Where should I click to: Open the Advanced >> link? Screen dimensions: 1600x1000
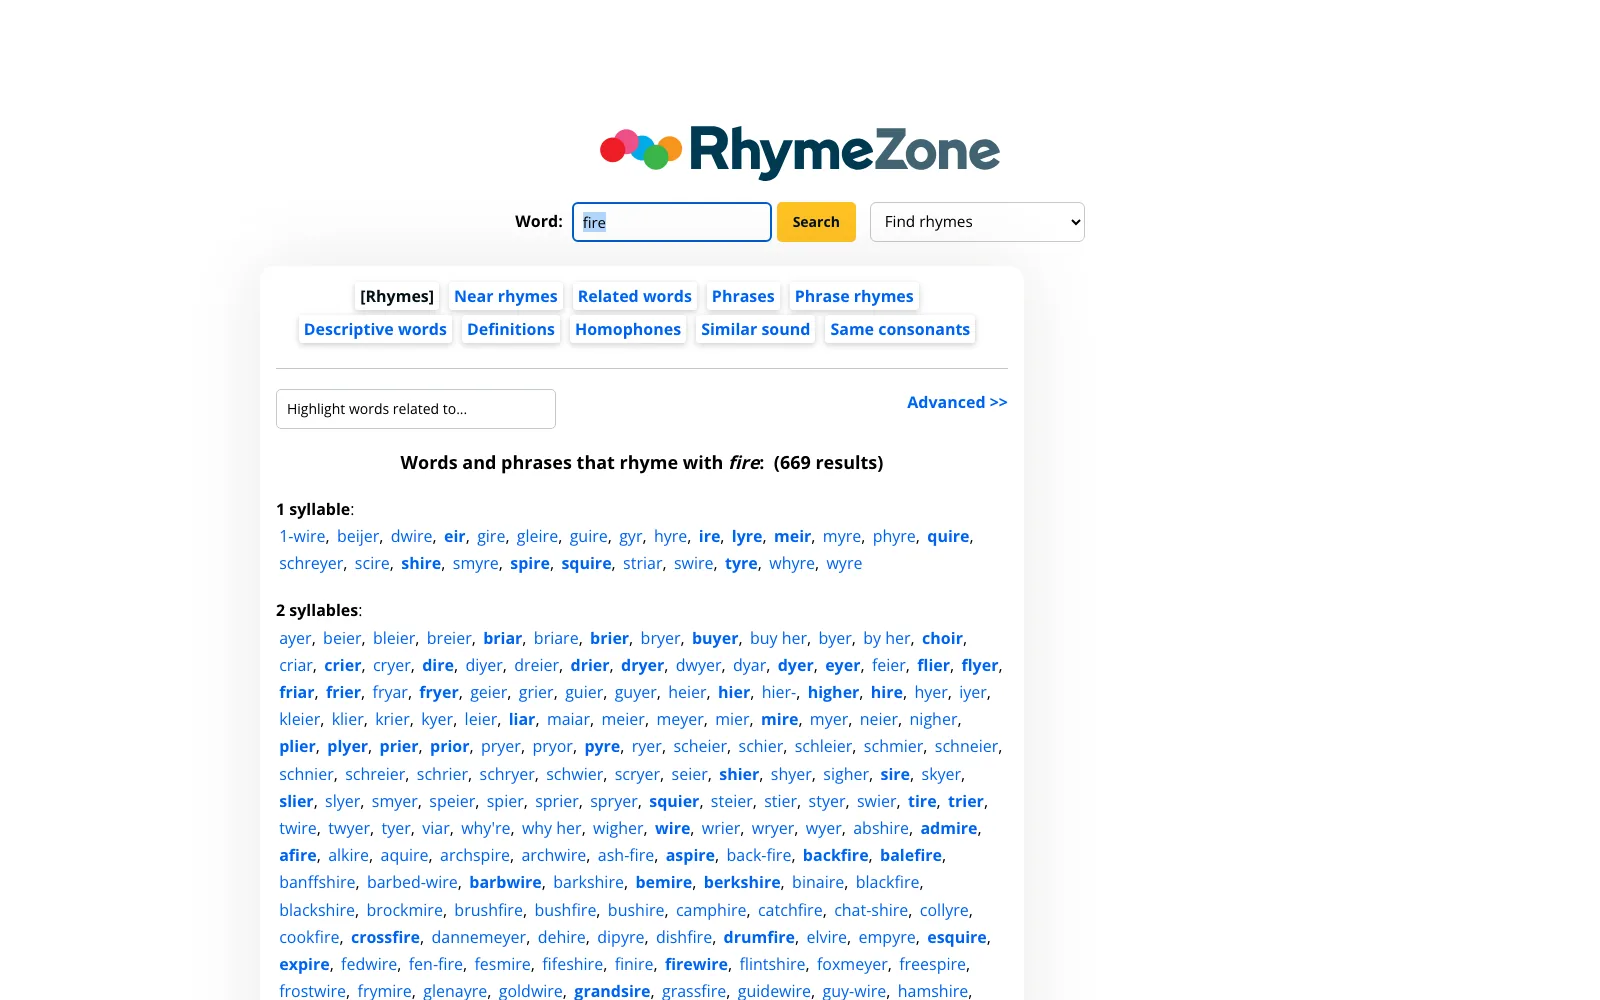(957, 402)
